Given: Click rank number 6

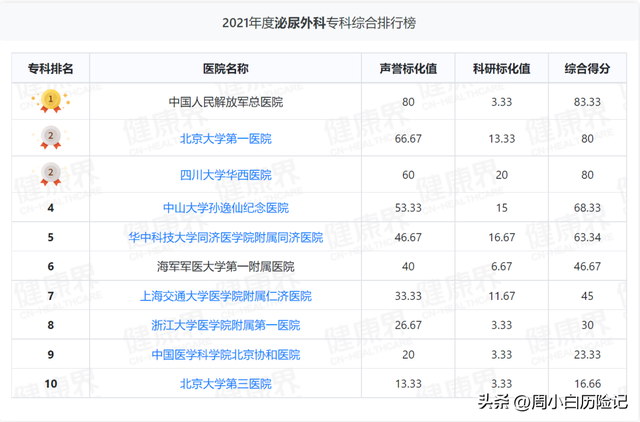Looking at the screenshot, I should 51,267.
